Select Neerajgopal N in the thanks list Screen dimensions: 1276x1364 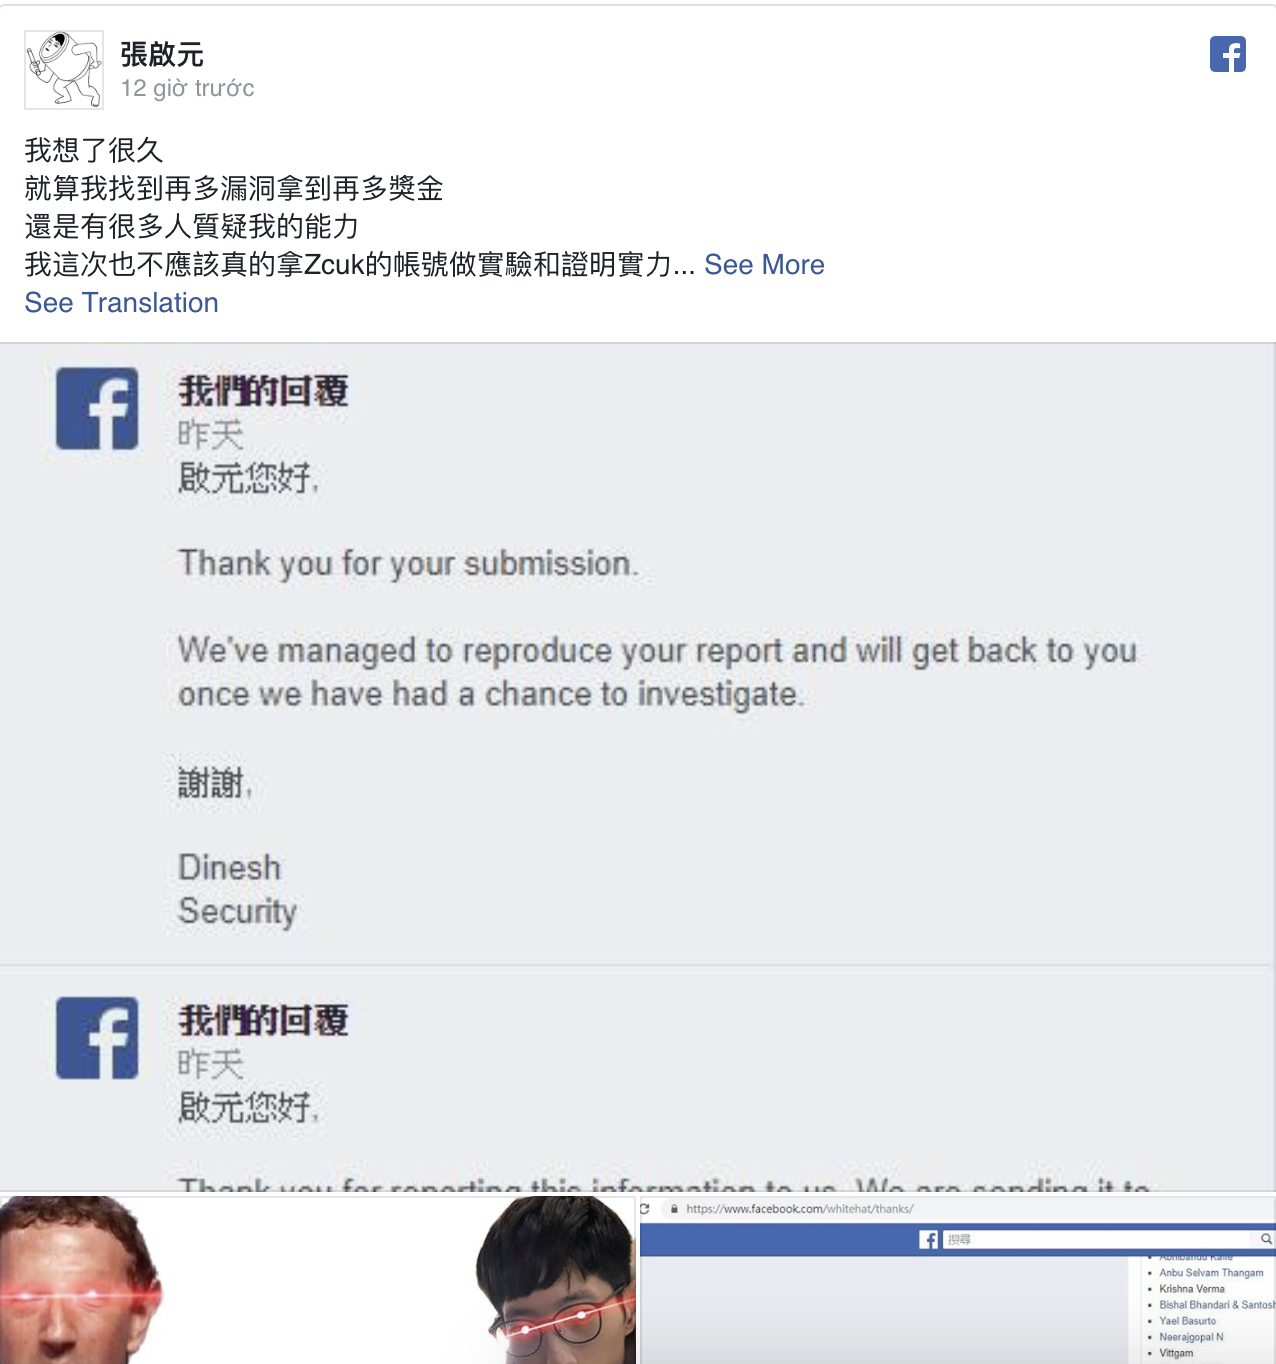point(1191,1337)
